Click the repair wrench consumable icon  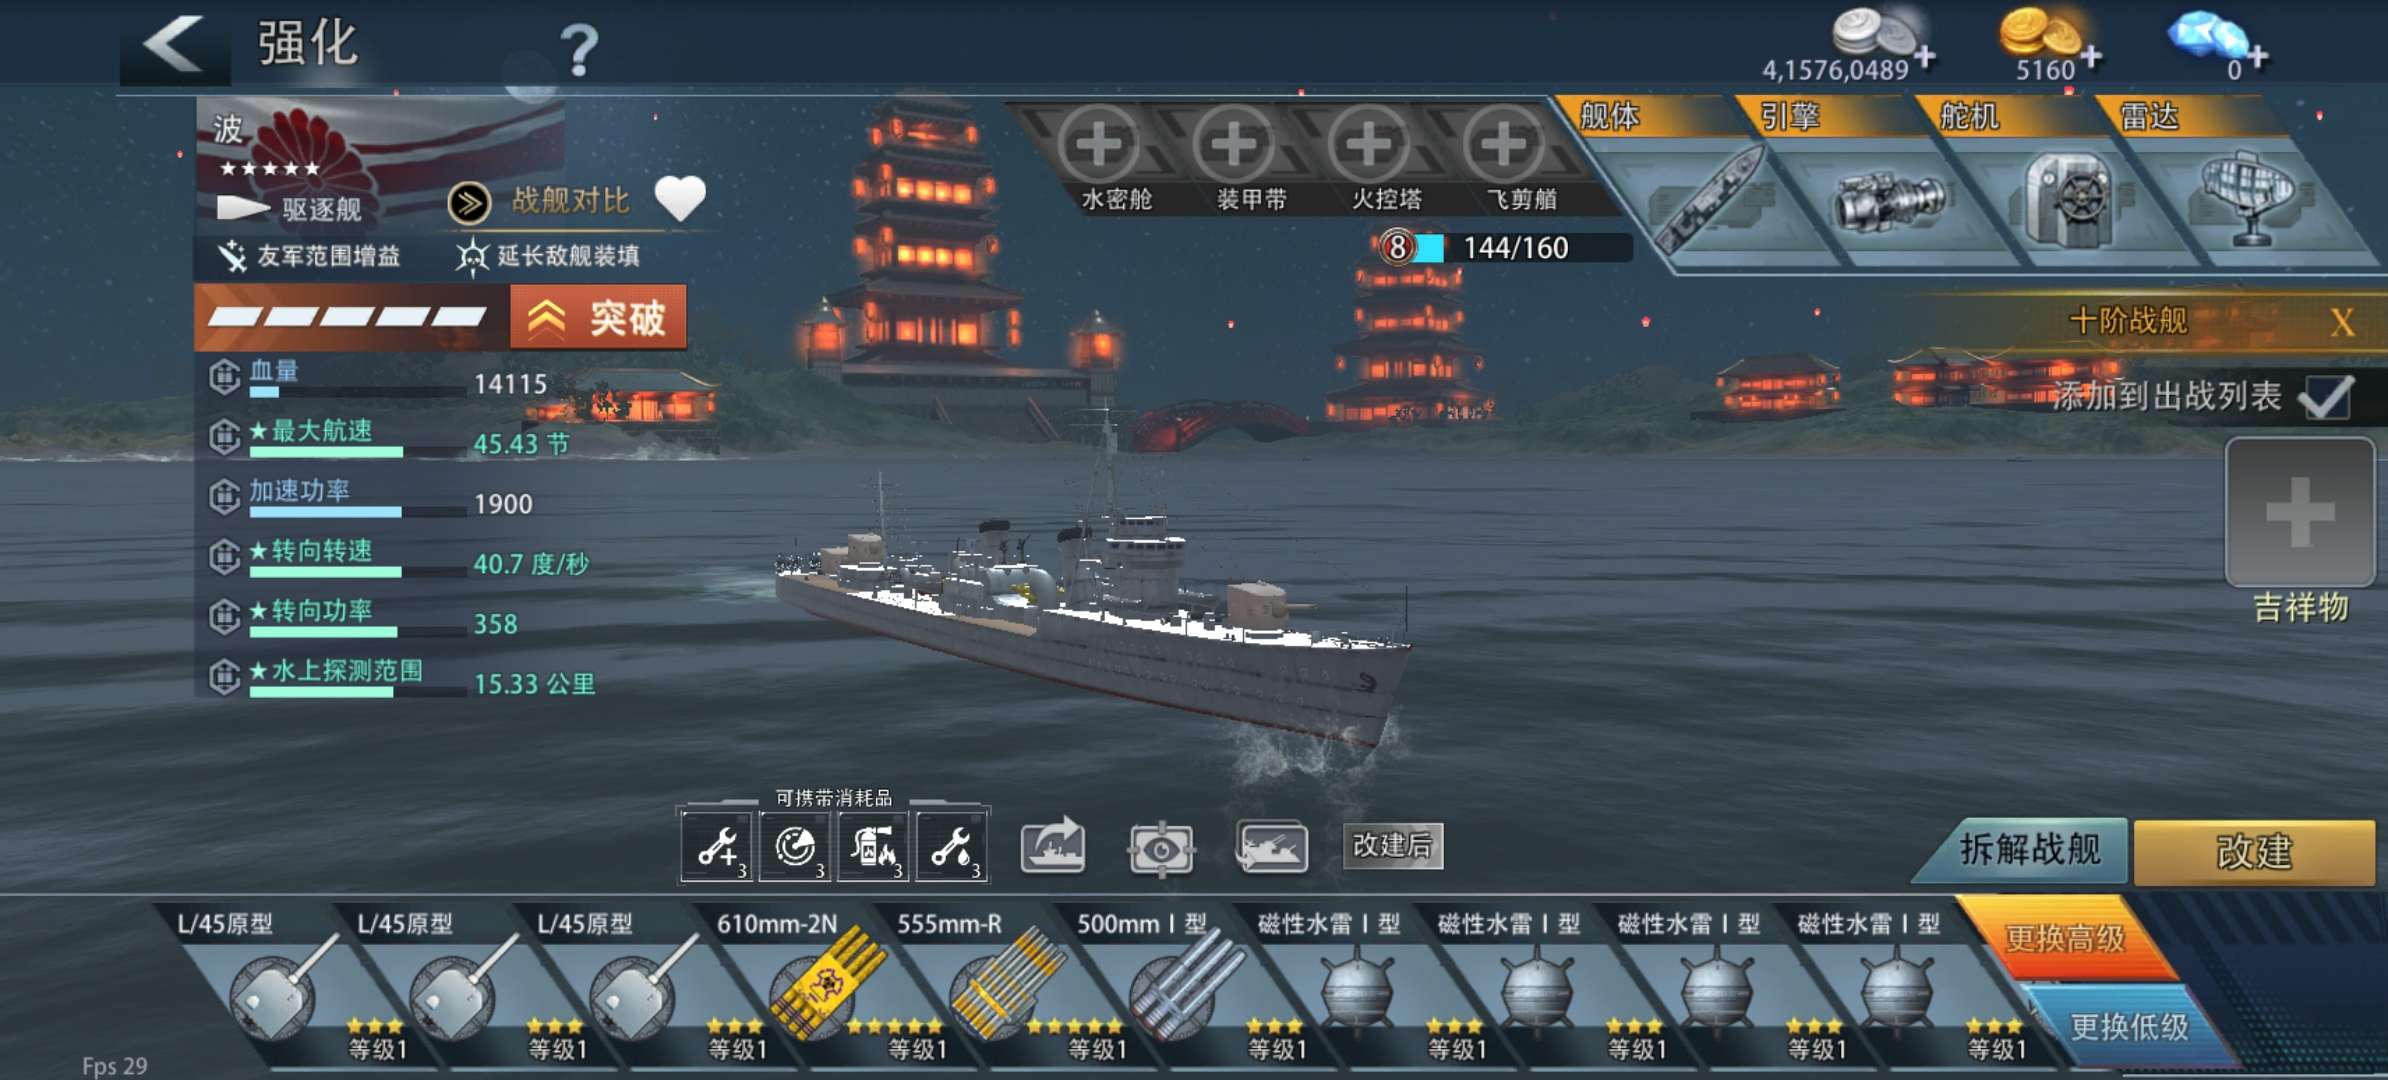pos(717,847)
